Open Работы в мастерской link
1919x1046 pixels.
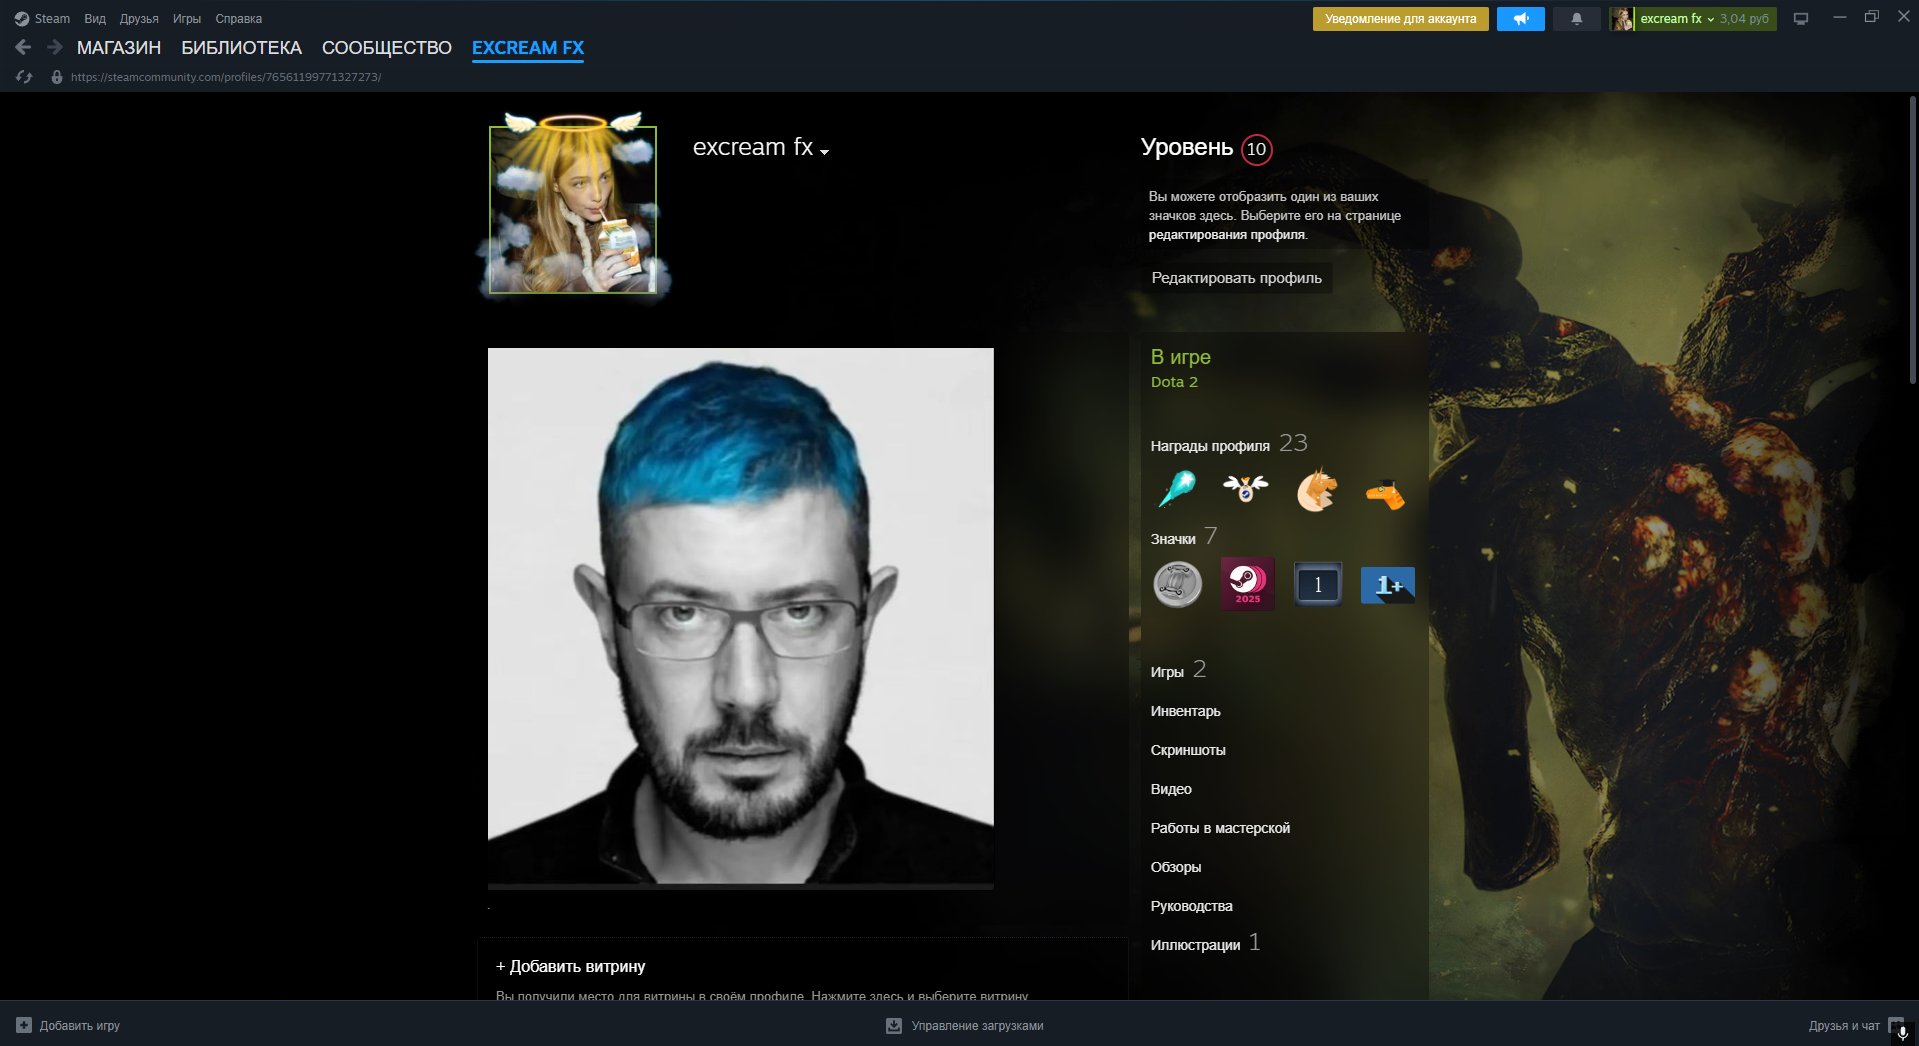[x=1220, y=828]
